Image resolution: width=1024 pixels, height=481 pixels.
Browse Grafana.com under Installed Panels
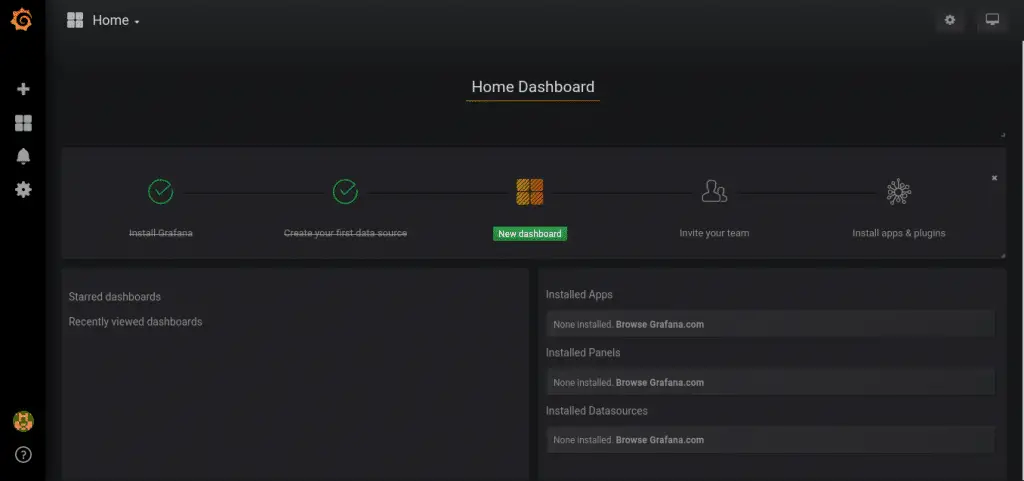pyautogui.click(x=660, y=382)
